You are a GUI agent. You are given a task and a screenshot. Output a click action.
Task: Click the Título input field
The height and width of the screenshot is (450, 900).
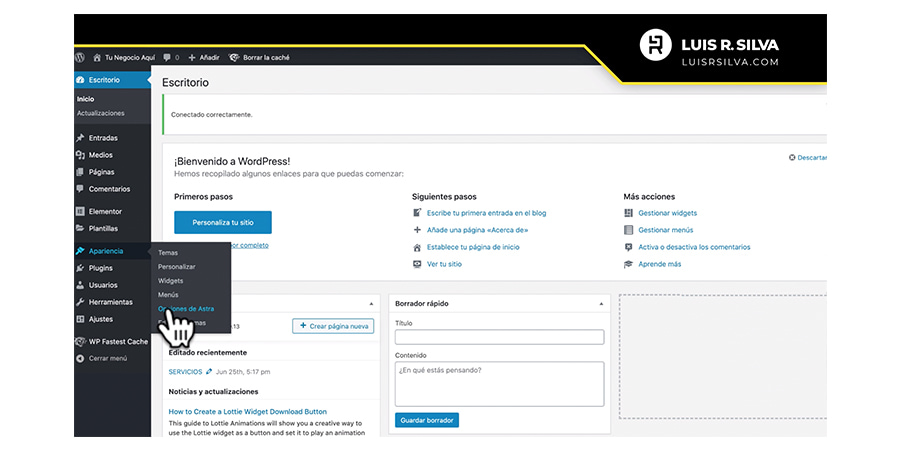tap(499, 337)
